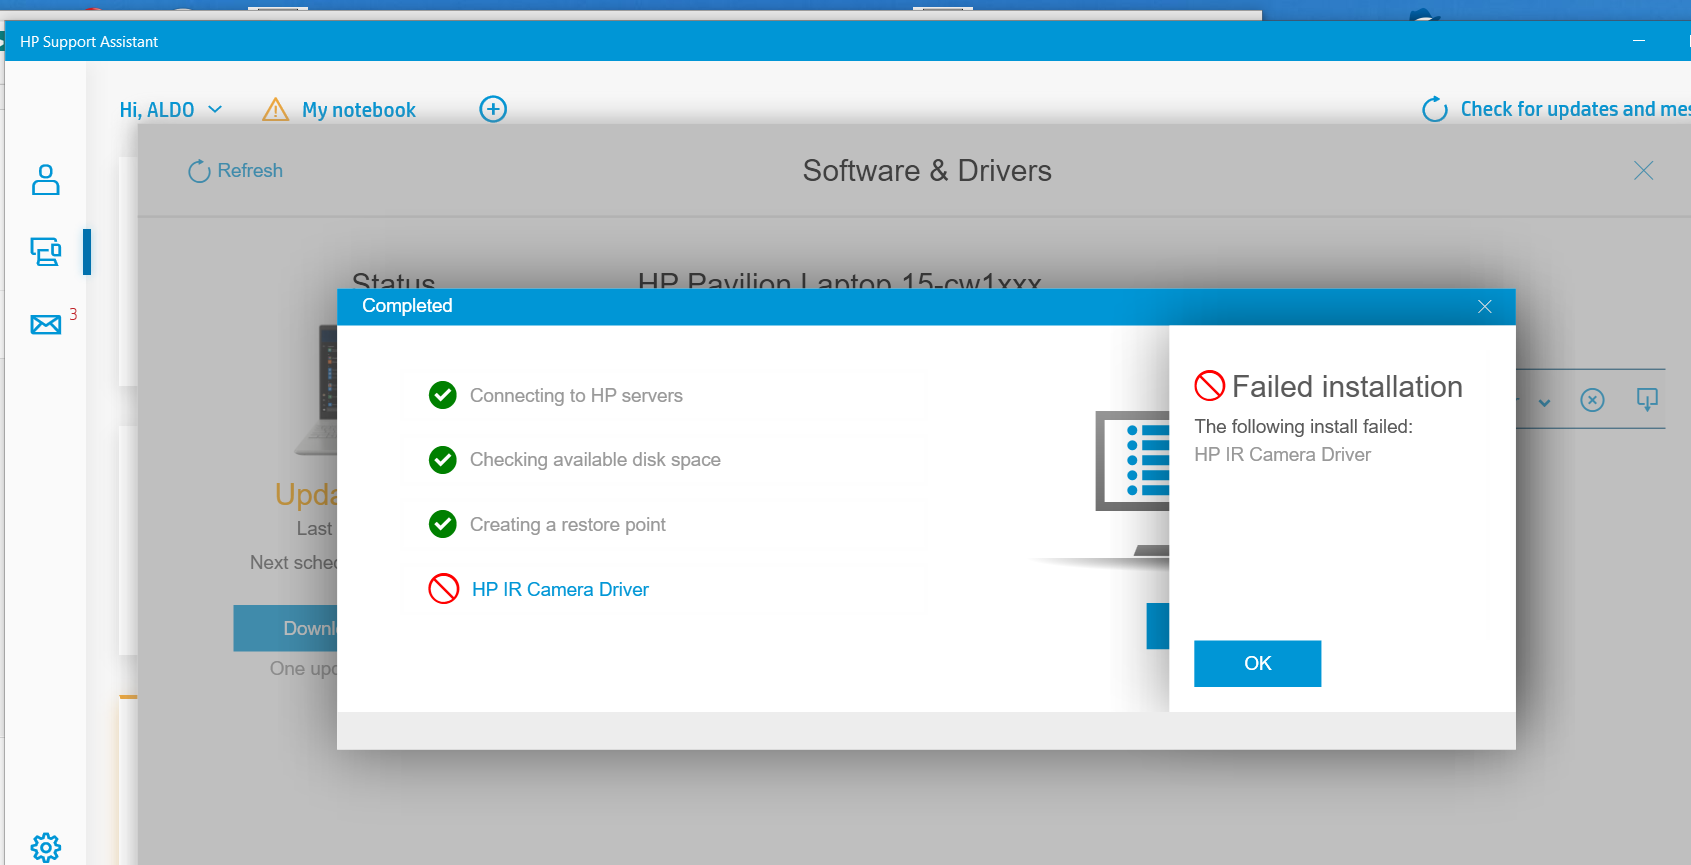Viewport: 1691px width, 865px height.
Task: Open the user profile sidebar icon
Action: click(45, 180)
